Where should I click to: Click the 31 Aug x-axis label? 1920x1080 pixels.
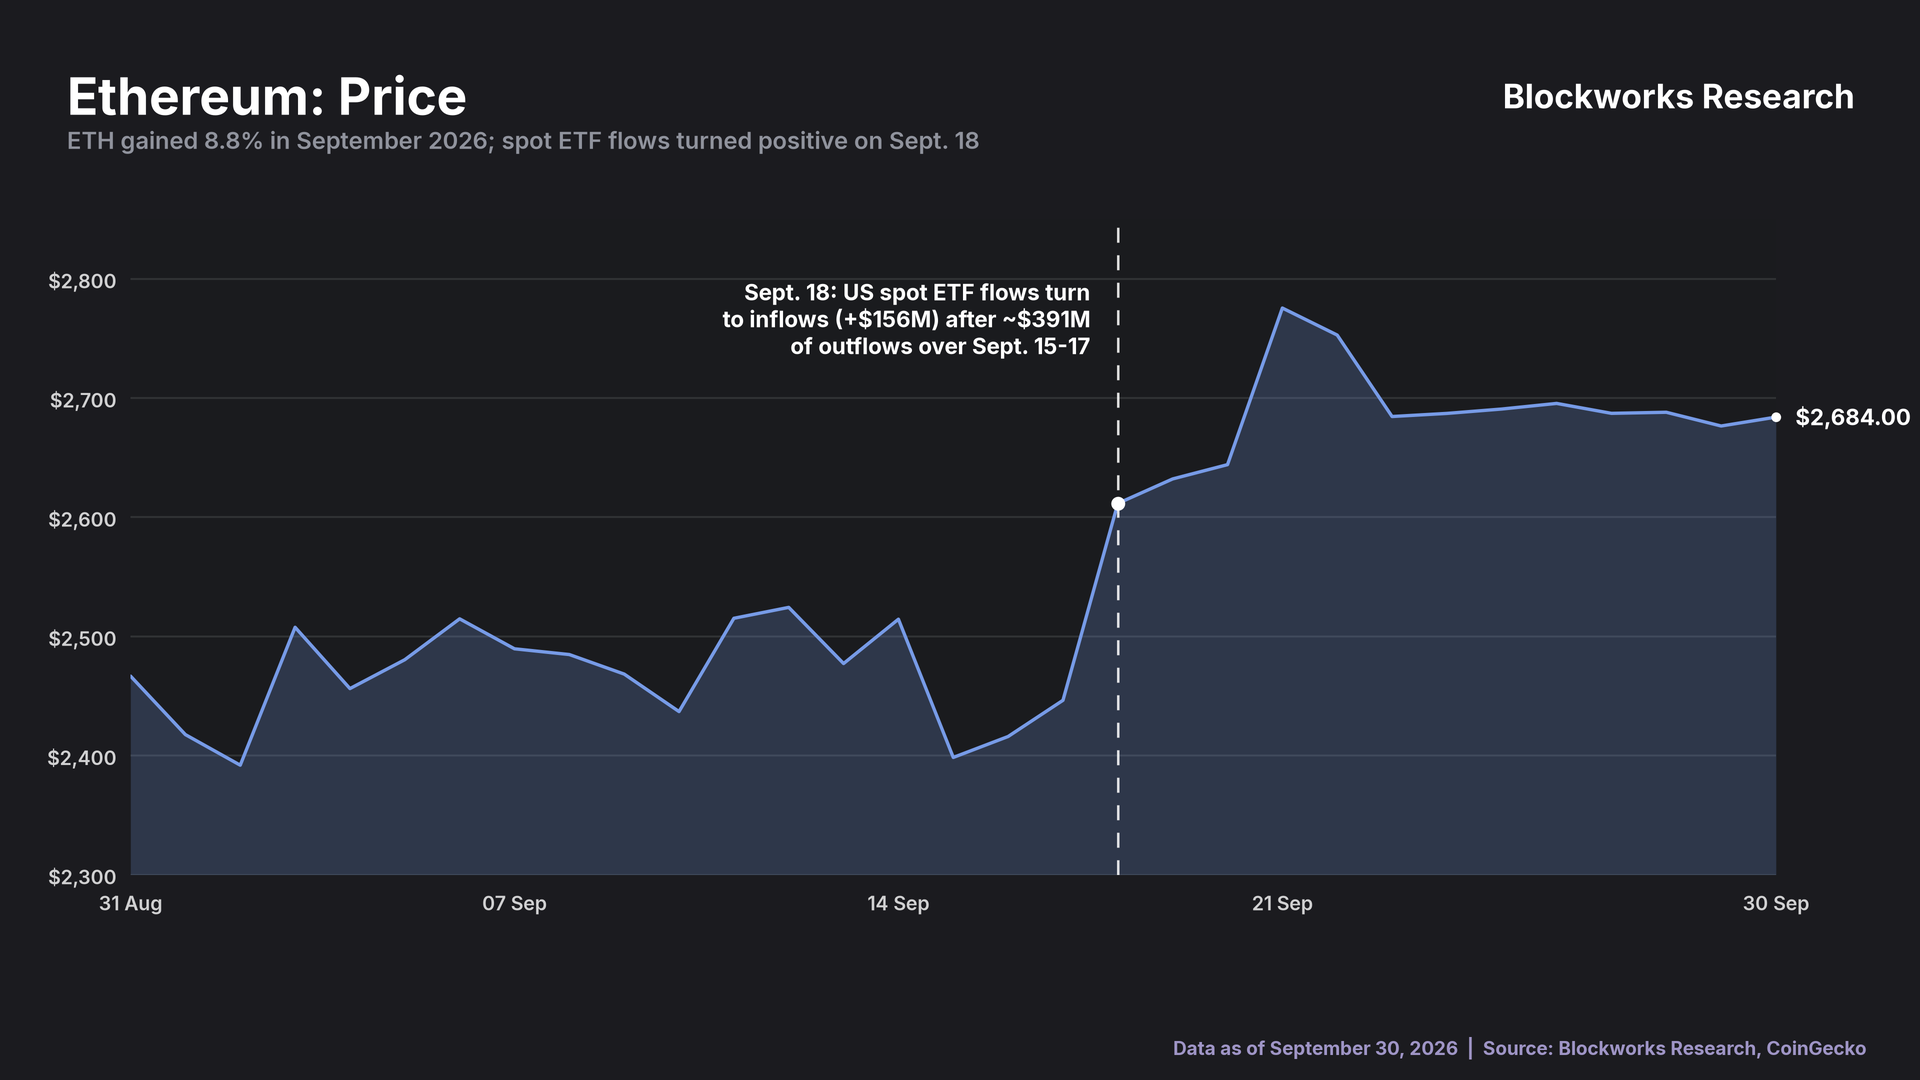click(130, 904)
